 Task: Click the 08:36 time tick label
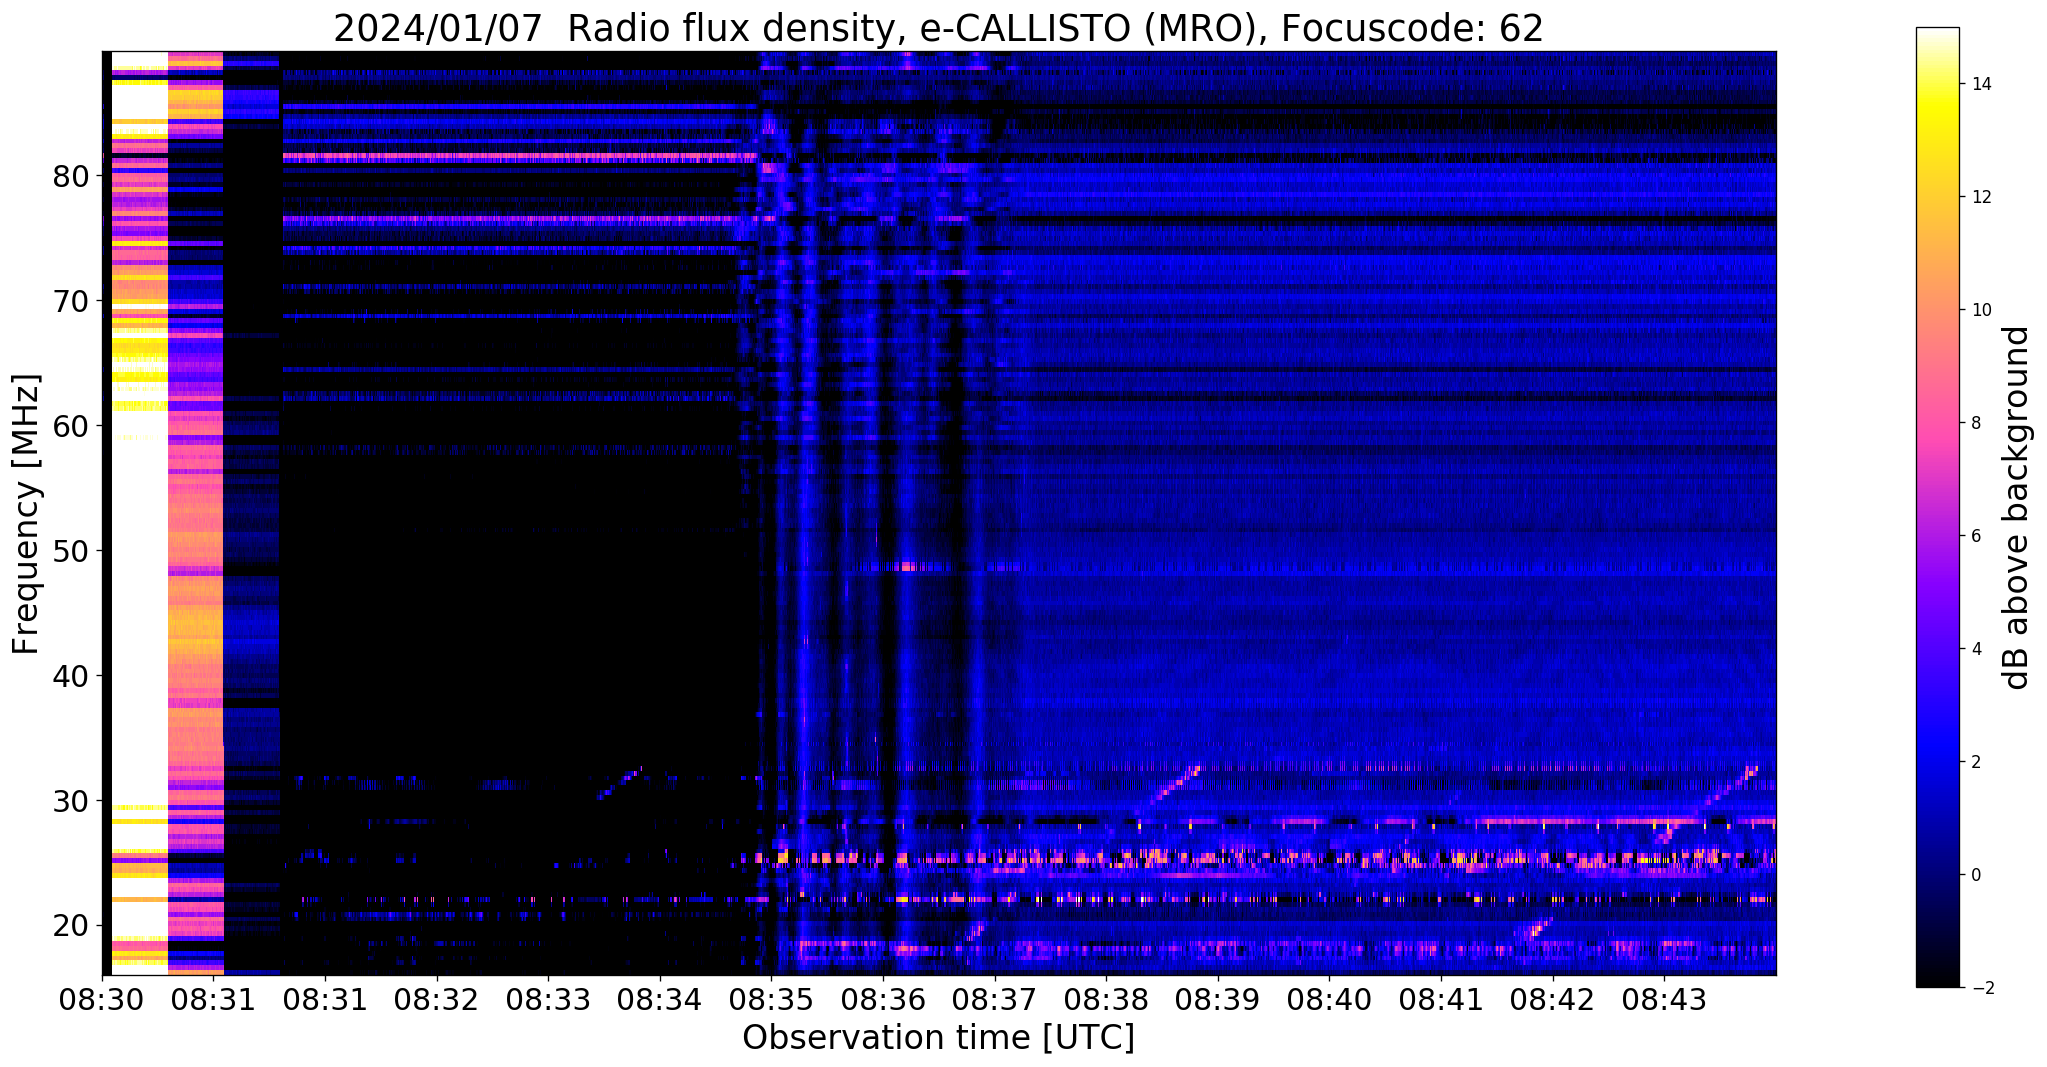pos(883,999)
